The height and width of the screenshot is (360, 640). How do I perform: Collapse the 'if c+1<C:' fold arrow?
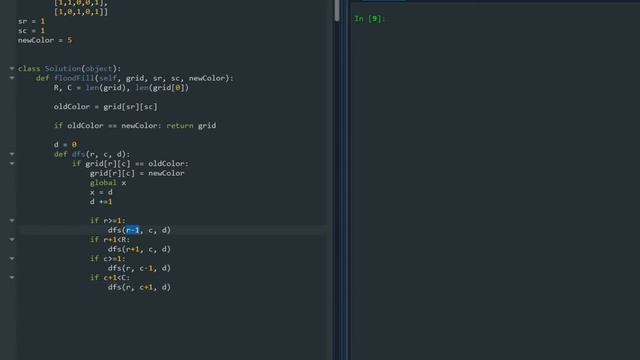(12, 278)
